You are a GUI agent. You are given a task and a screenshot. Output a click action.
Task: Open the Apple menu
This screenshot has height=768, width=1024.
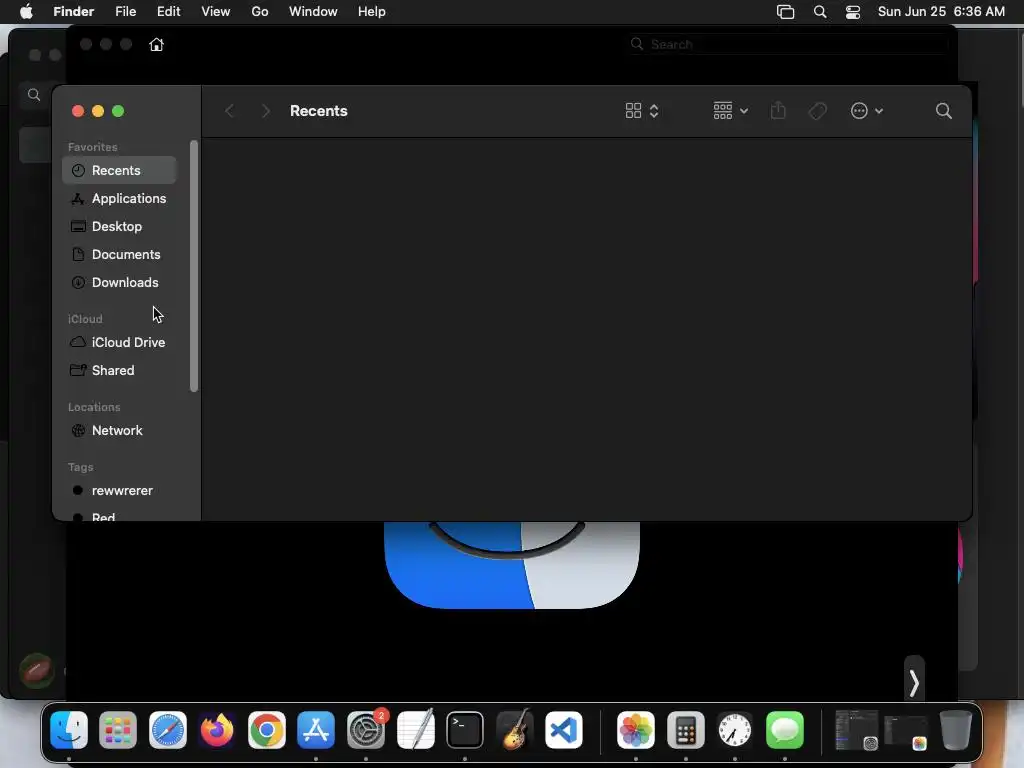point(26,12)
